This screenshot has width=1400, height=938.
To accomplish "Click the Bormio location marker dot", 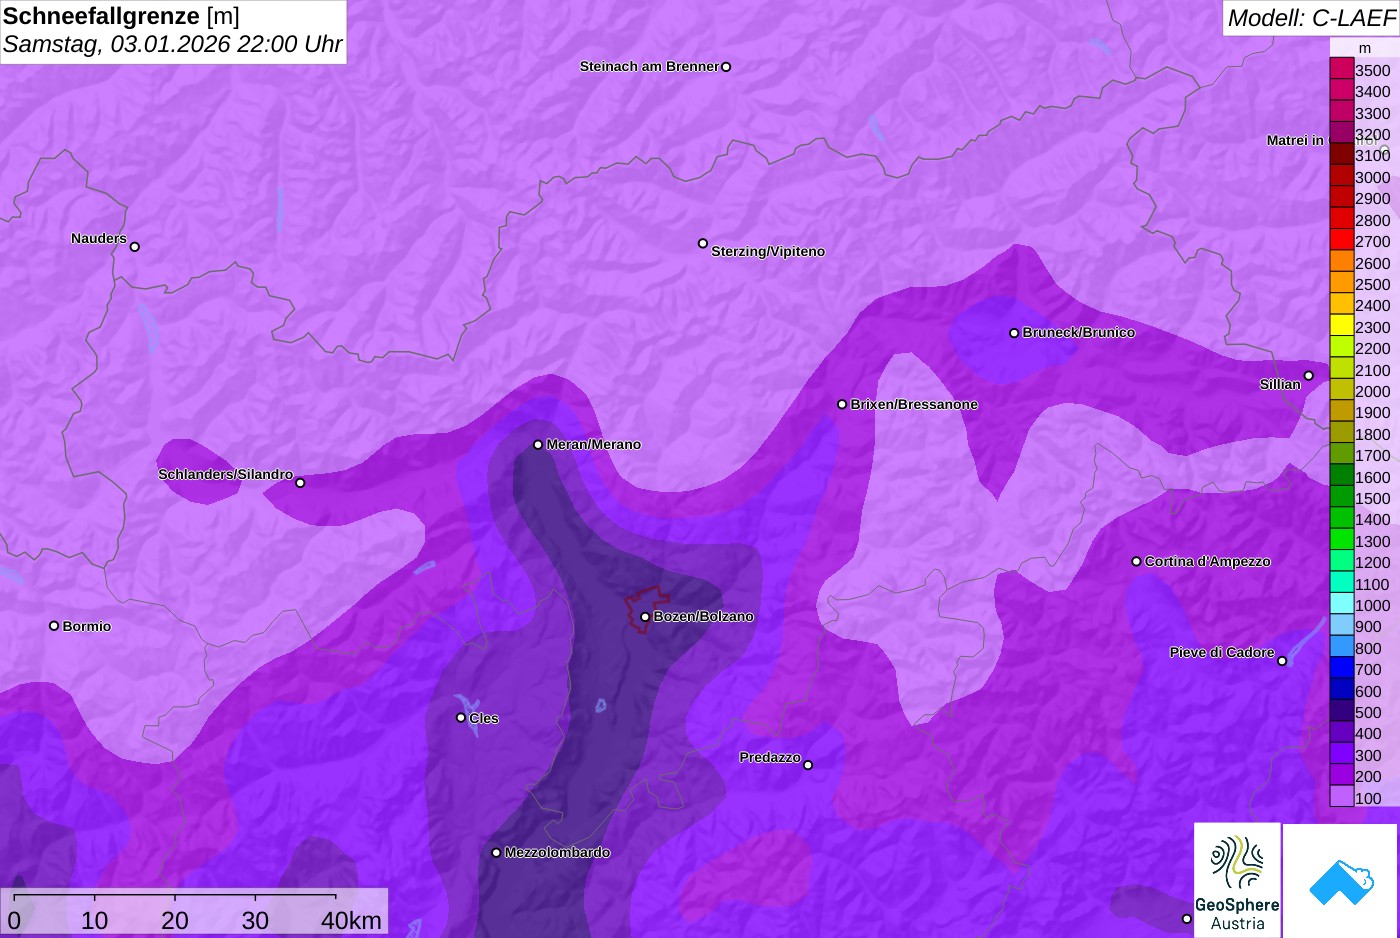I will click(x=54, y=626).
